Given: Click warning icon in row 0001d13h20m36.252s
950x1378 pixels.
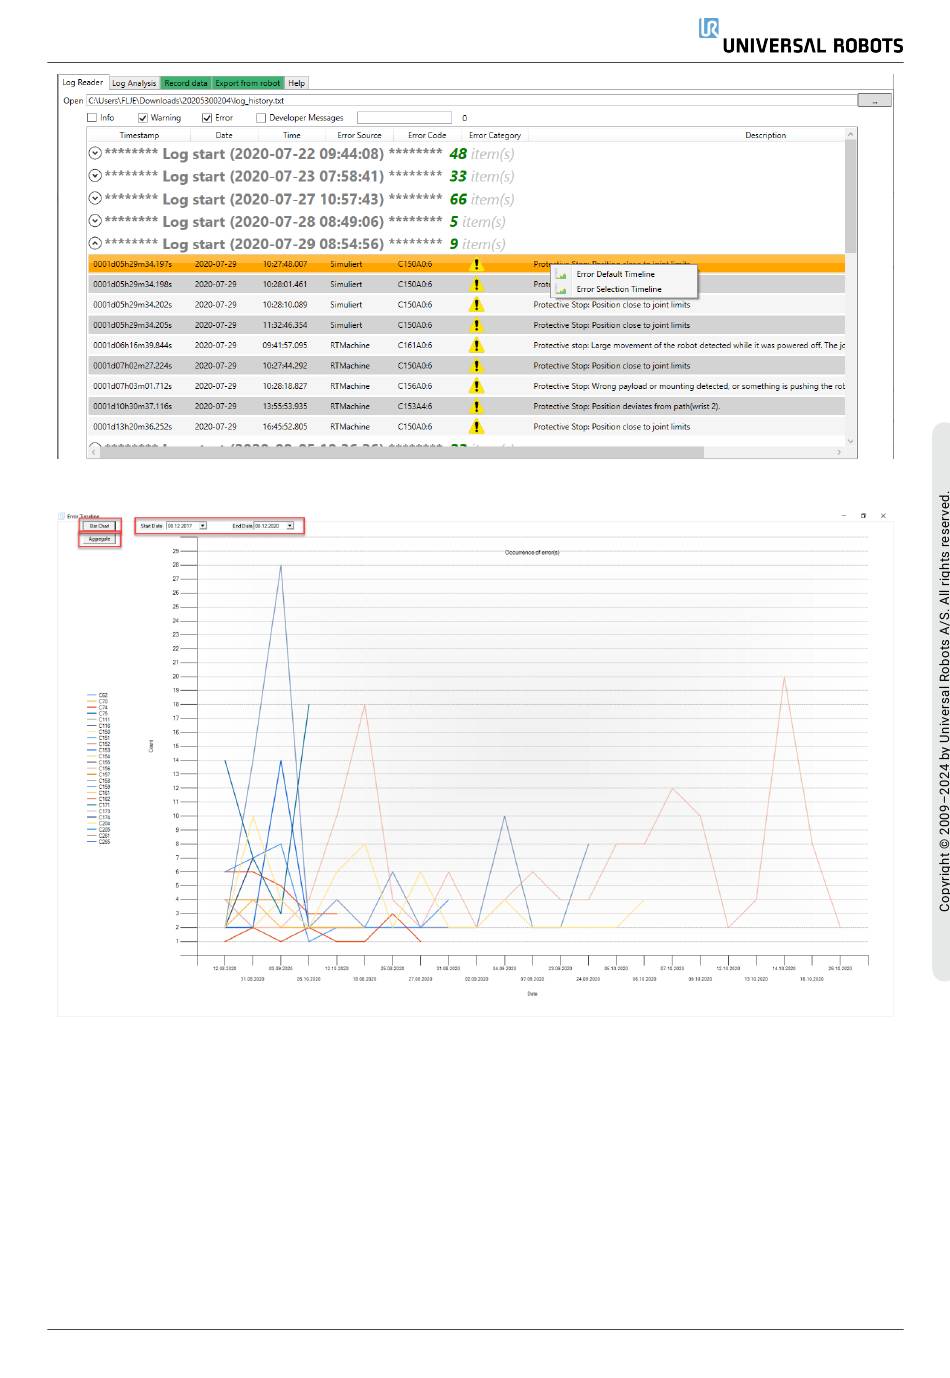Looking at the screenshot, I should pos(477,427).
